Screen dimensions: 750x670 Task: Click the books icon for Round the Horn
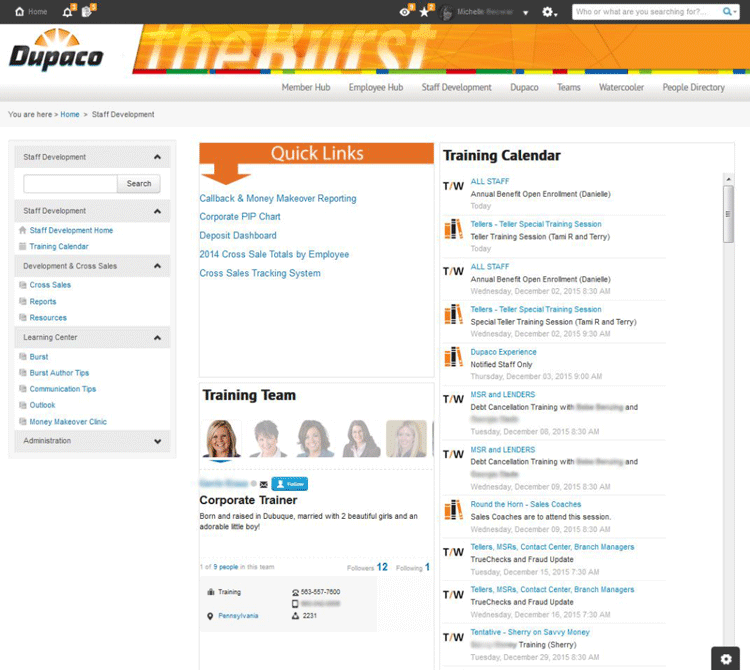[453, 509]
